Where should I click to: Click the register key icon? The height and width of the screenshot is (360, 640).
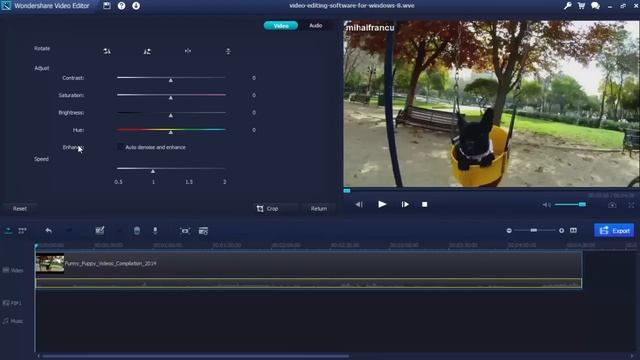[567, 6]
